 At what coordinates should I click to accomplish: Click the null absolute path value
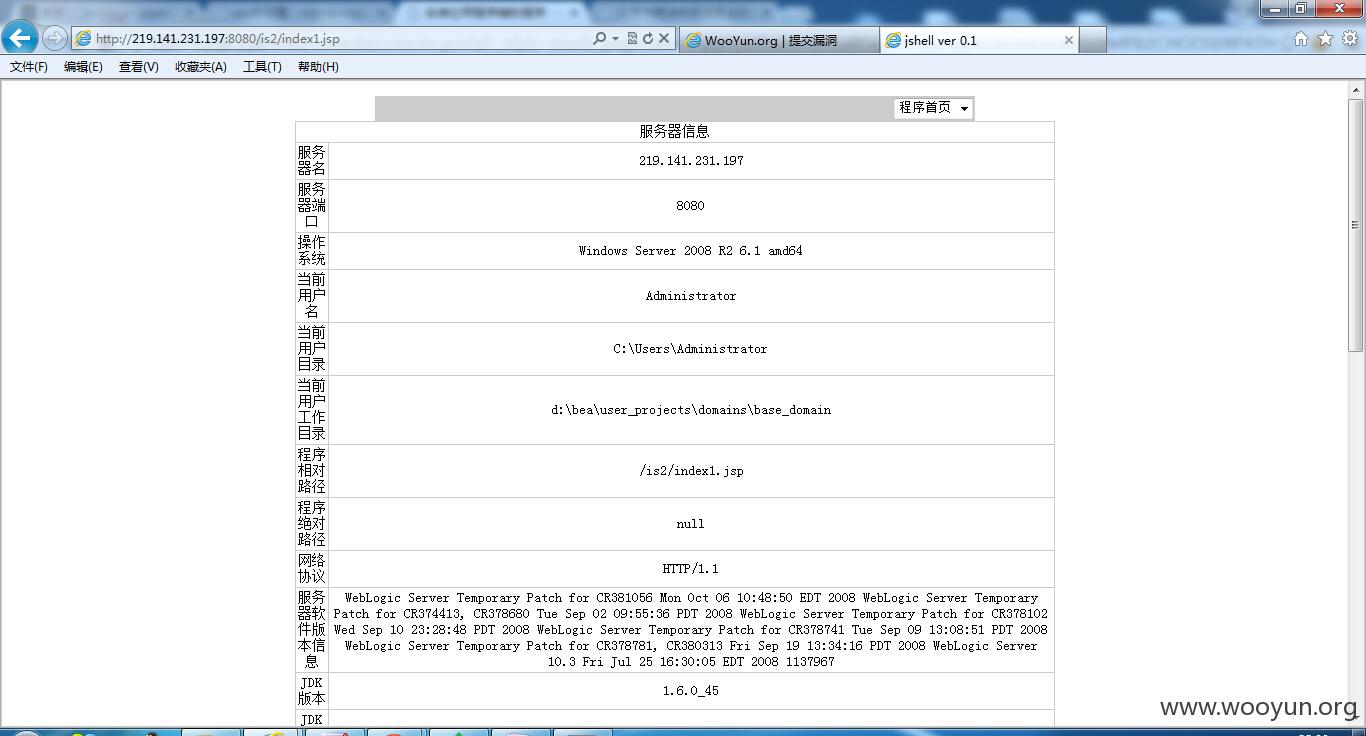[x=690, y=524]
